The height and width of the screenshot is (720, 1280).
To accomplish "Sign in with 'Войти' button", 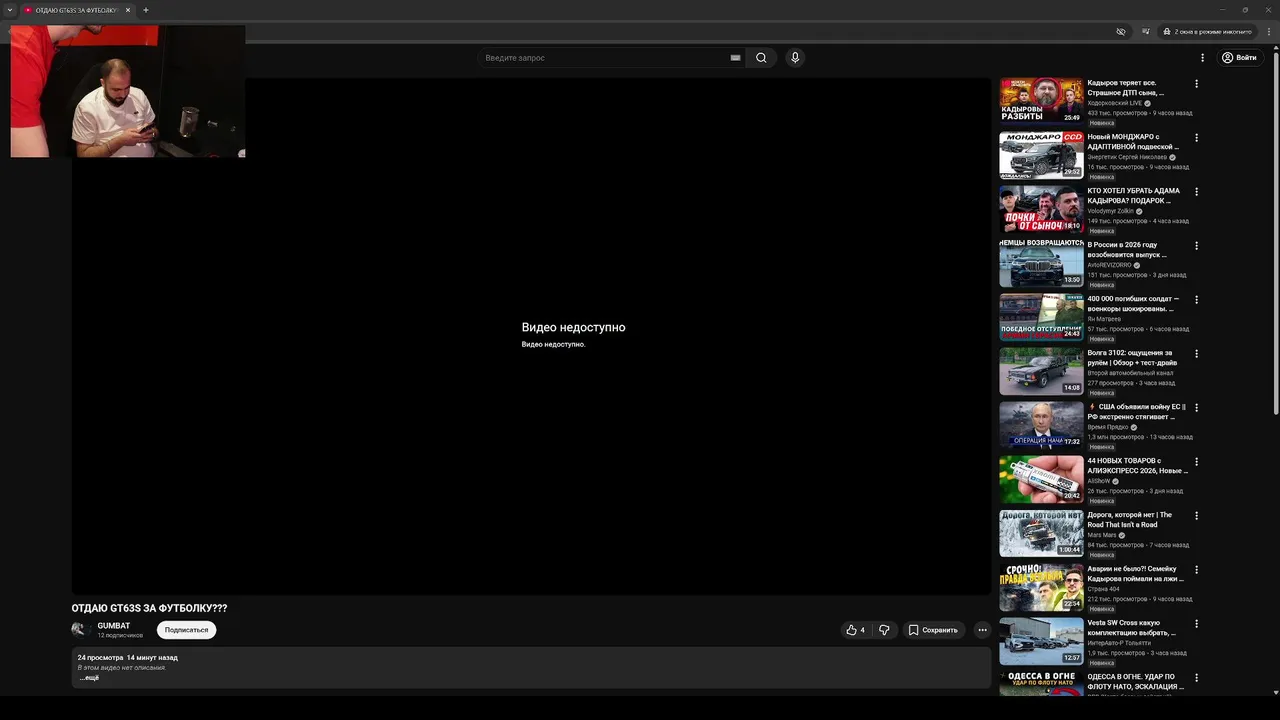I will click(x=1239, y=58).
